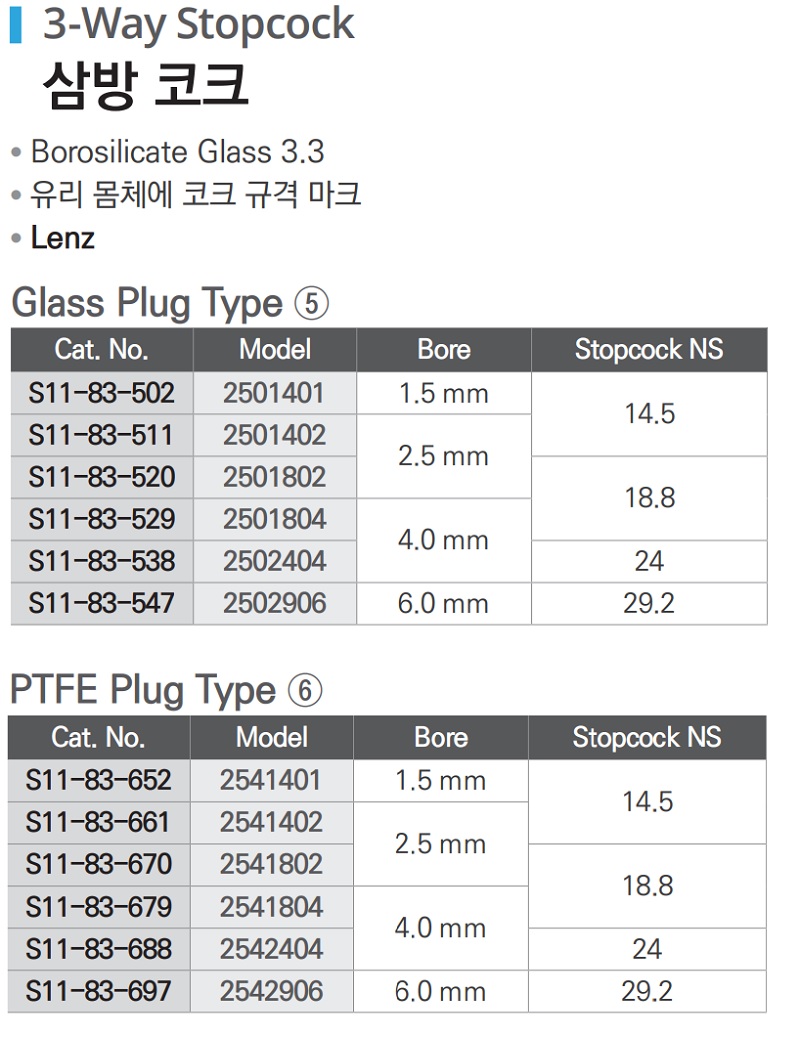Click the Korean title 삼방 코크
This screenshot has height=1037, width=800.
tap(145, 86)
